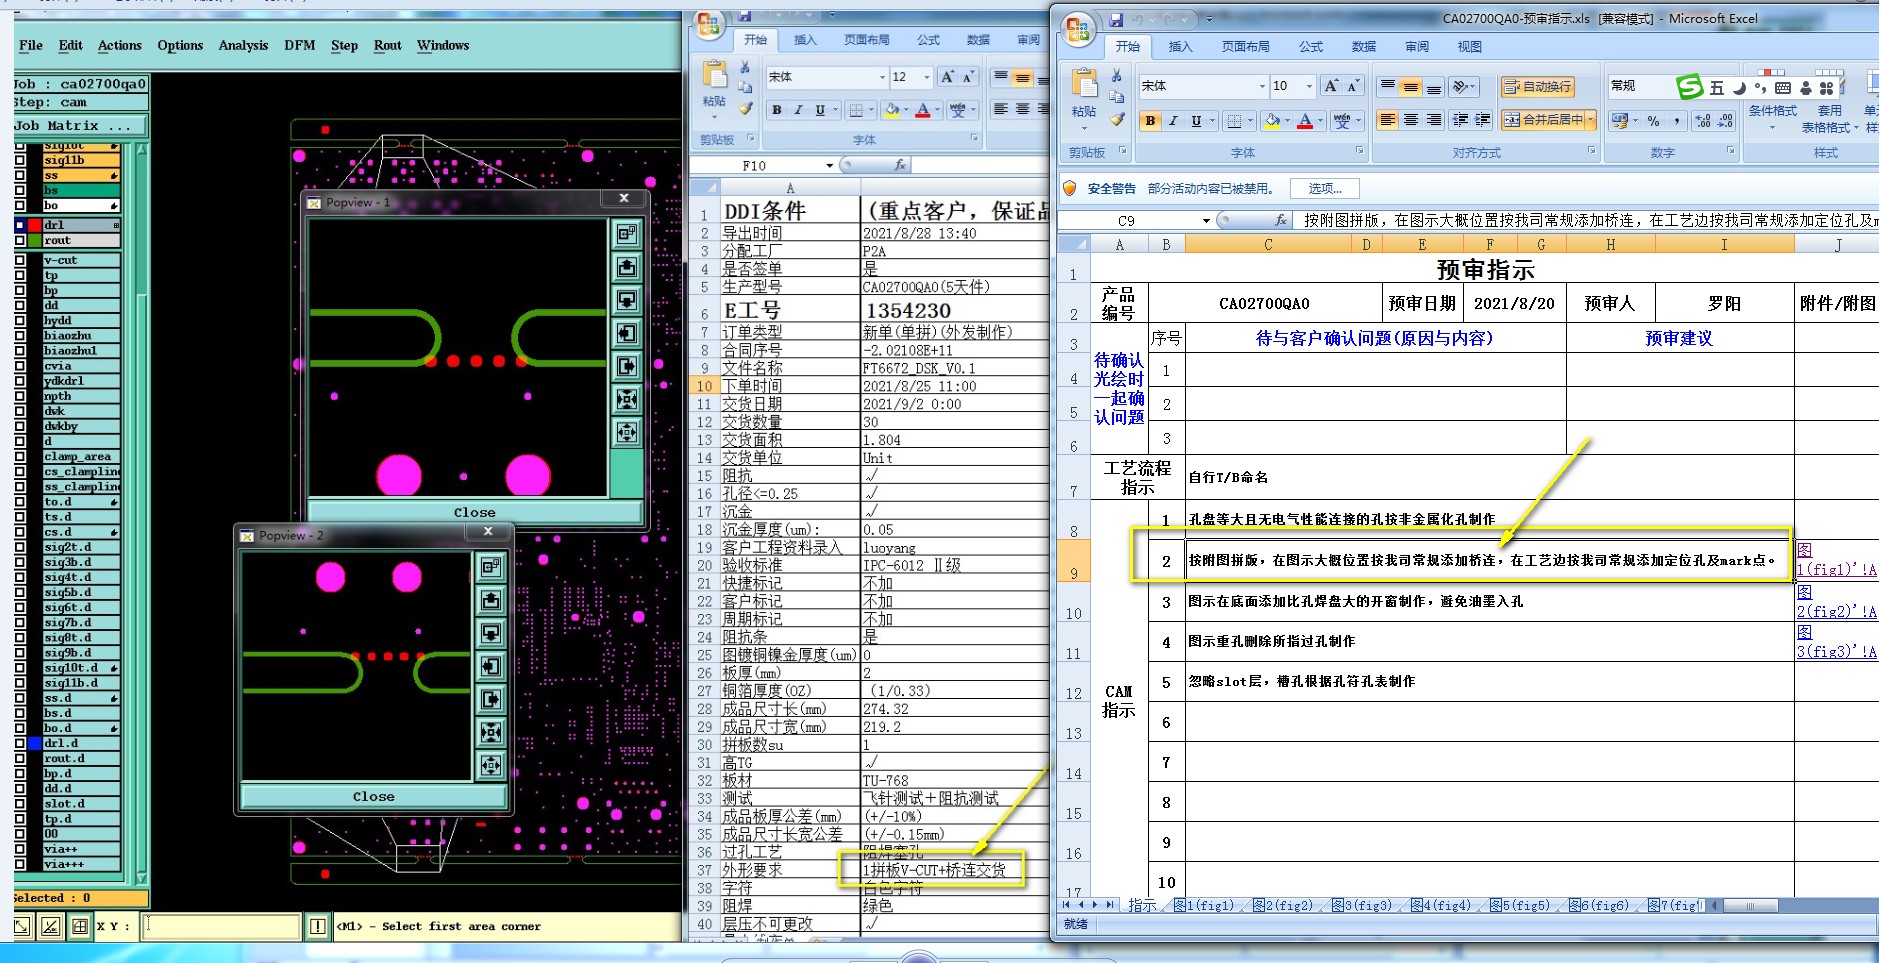The height and width of the screenshot is (963, 1879).
Task: Toggle checkbox for v-cut layer
Action: click(x=20, y=260)
